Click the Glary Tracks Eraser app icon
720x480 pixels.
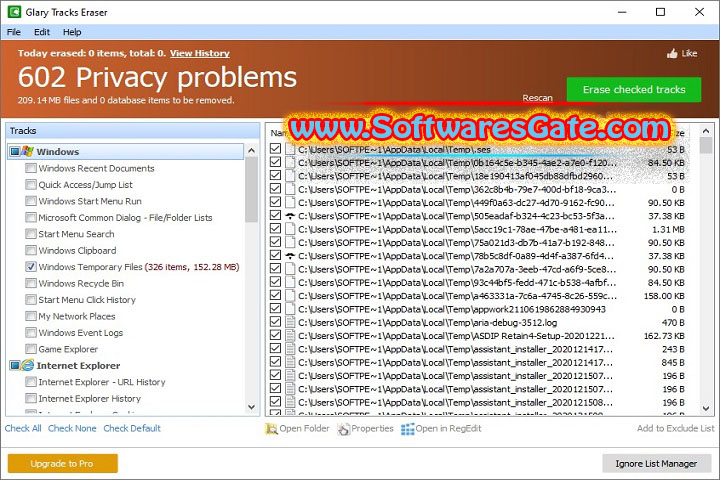click(14, 12)
